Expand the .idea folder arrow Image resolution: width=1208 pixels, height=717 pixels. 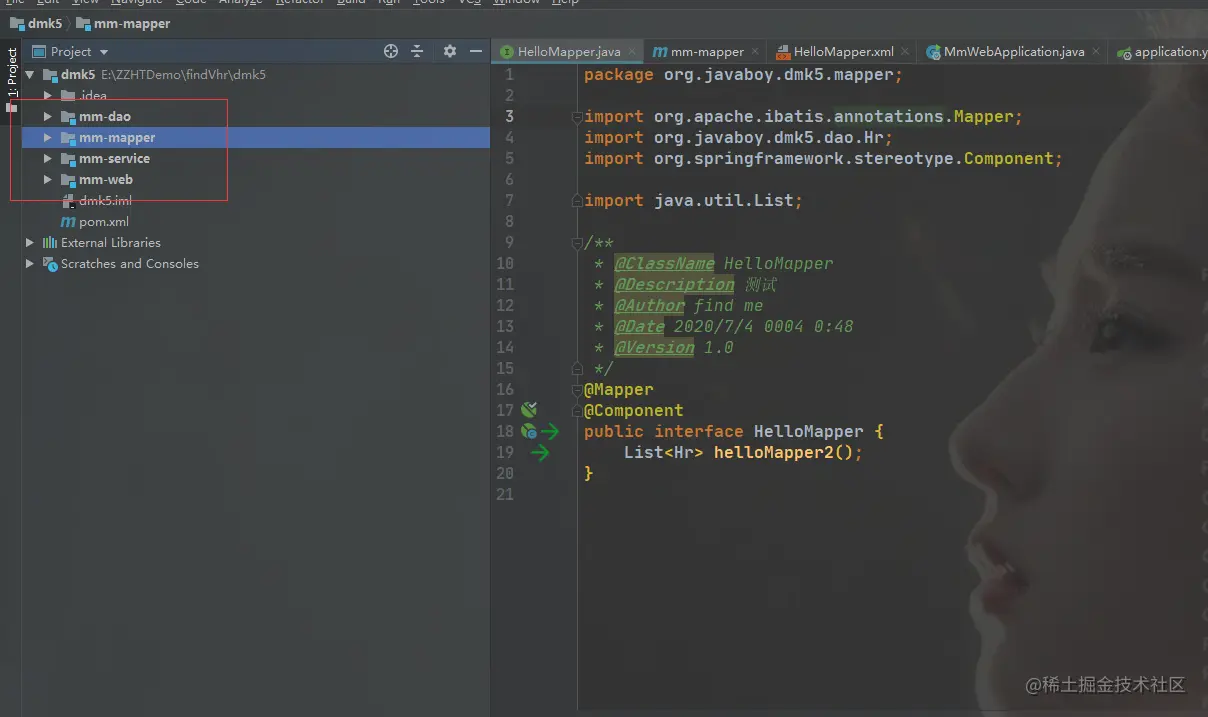click(47, 96)
